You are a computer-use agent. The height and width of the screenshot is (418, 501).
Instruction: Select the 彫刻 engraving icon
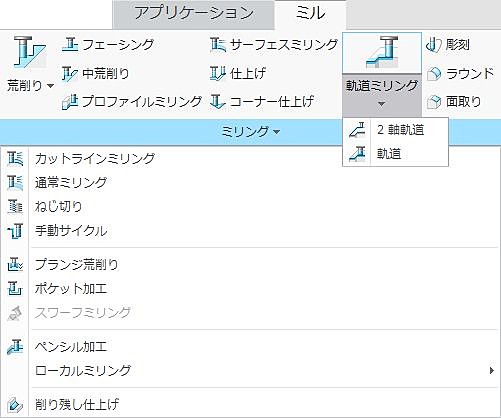point(434,45)
